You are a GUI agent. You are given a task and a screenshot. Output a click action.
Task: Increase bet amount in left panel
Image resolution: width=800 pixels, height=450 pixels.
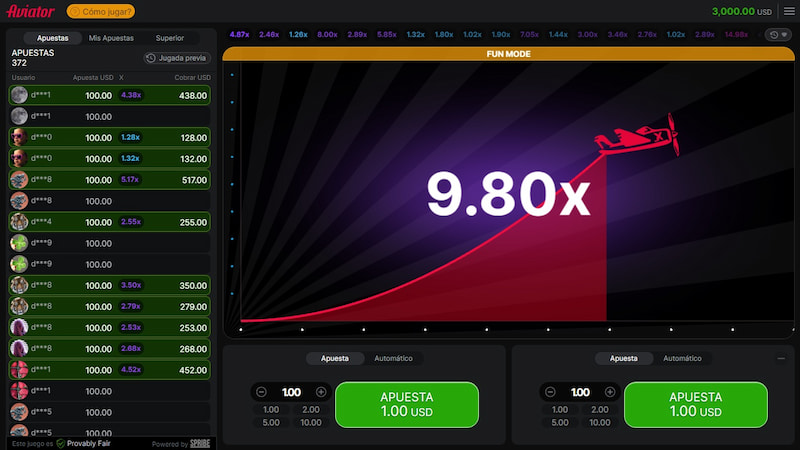pyautogui.click(x=321, y=392)
